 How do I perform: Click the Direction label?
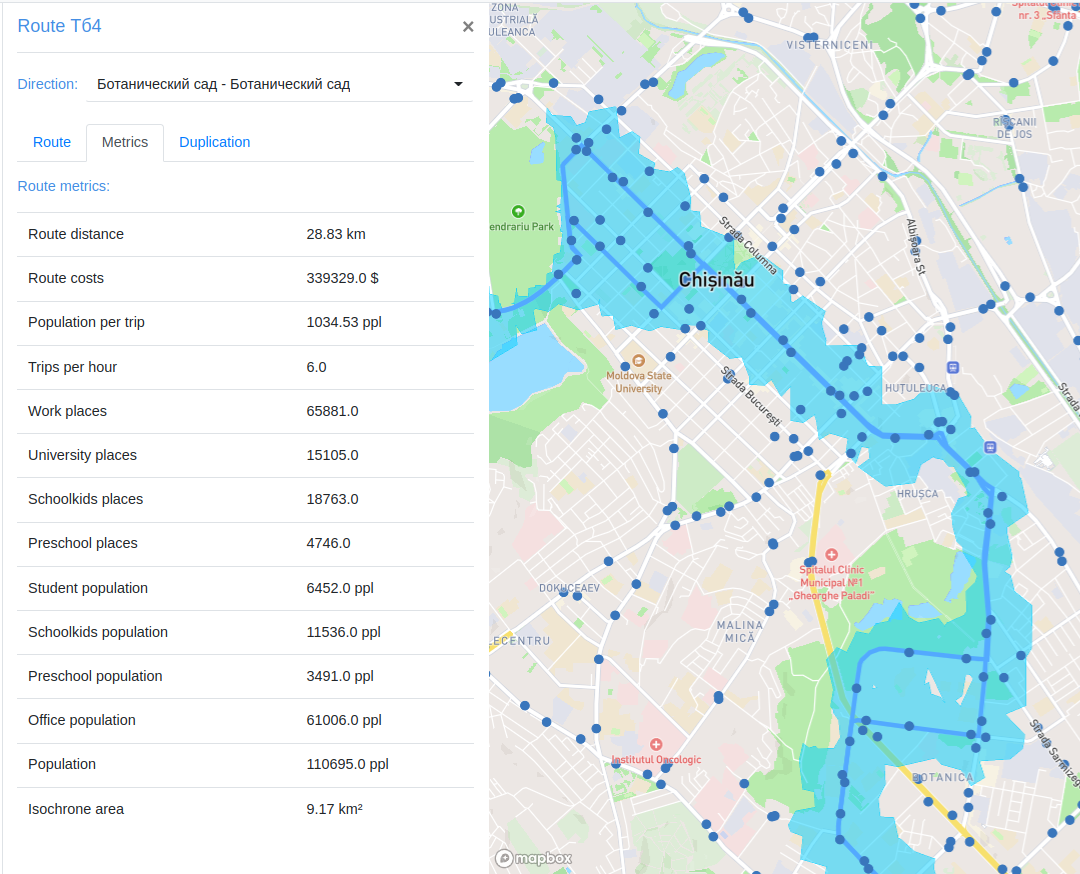[x=48, y=84]
